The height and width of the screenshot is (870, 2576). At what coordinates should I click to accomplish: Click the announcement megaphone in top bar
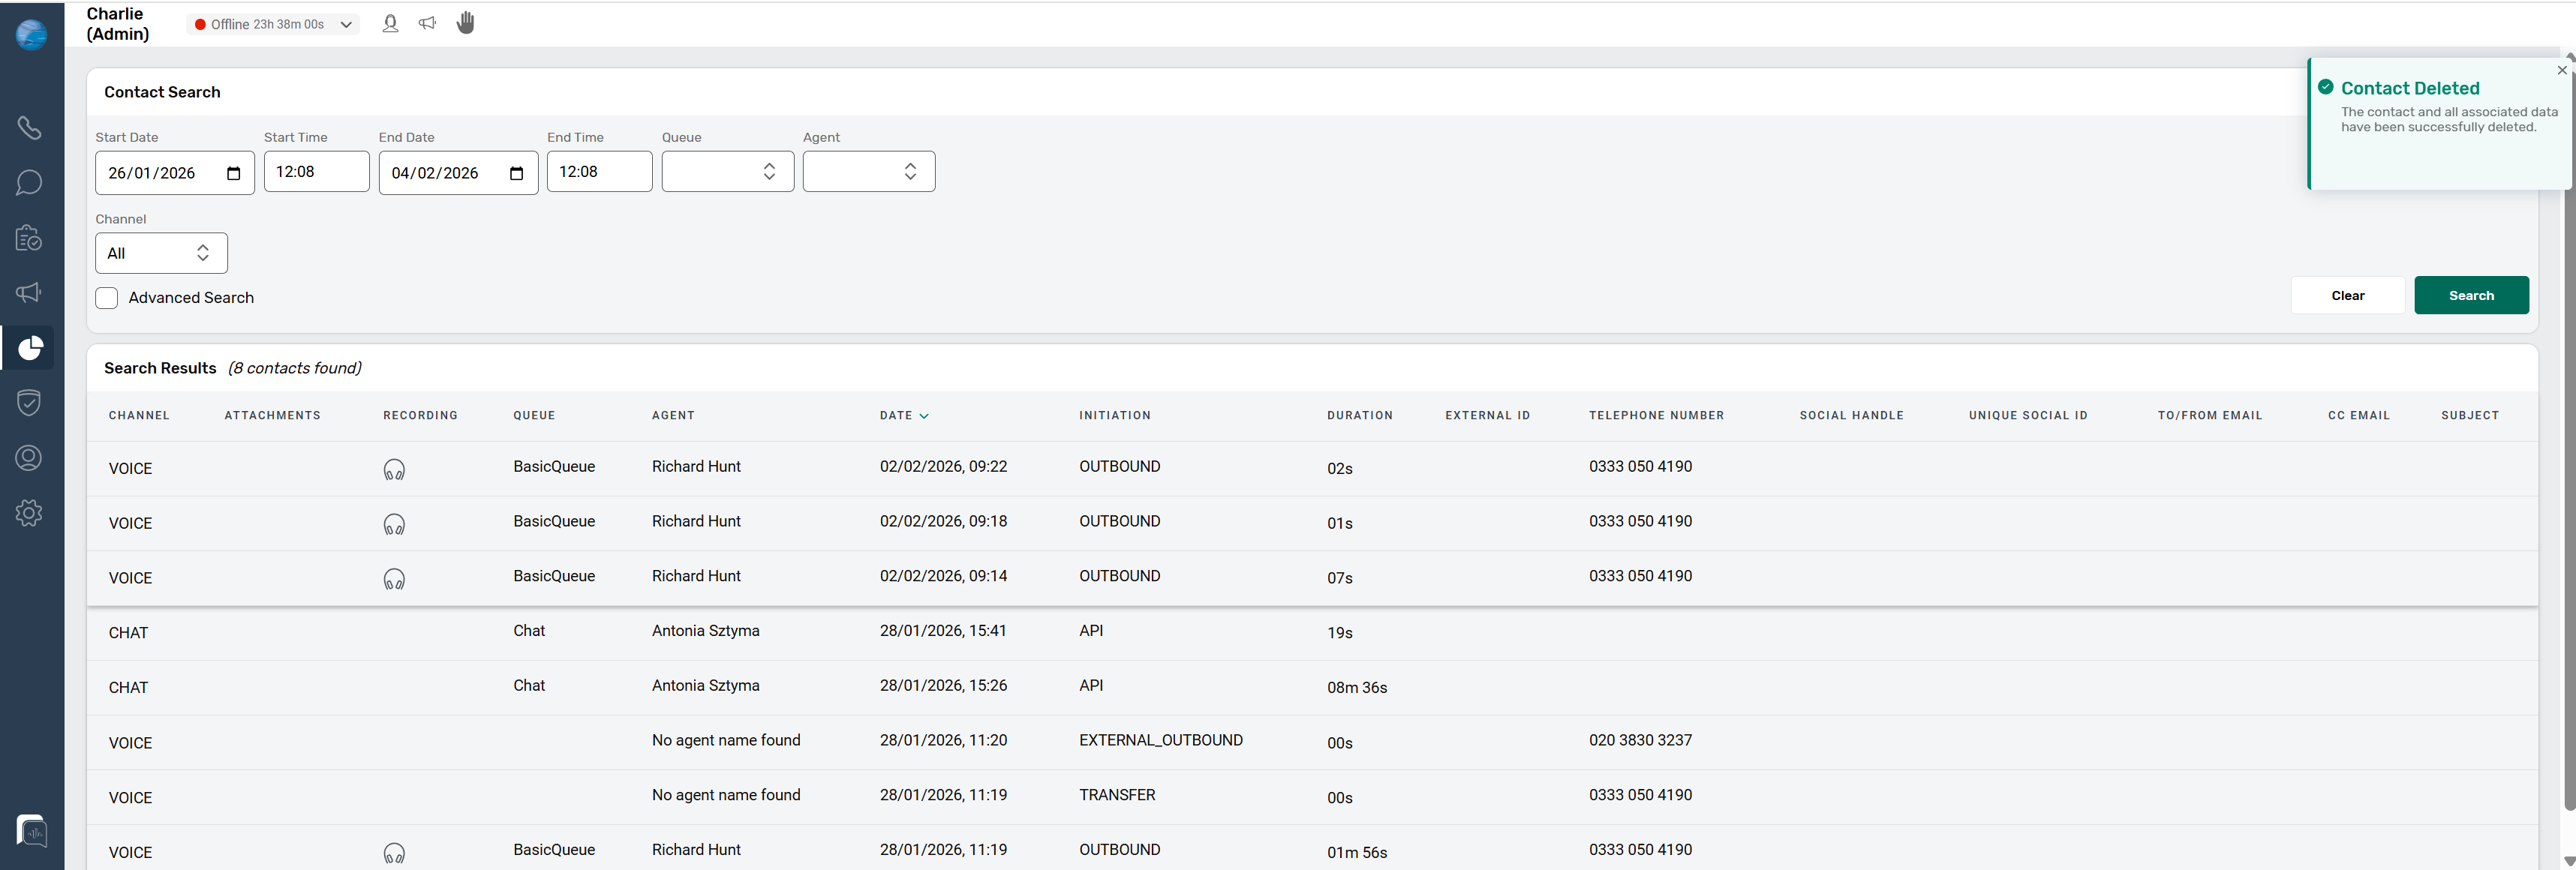tap(427, 23)
